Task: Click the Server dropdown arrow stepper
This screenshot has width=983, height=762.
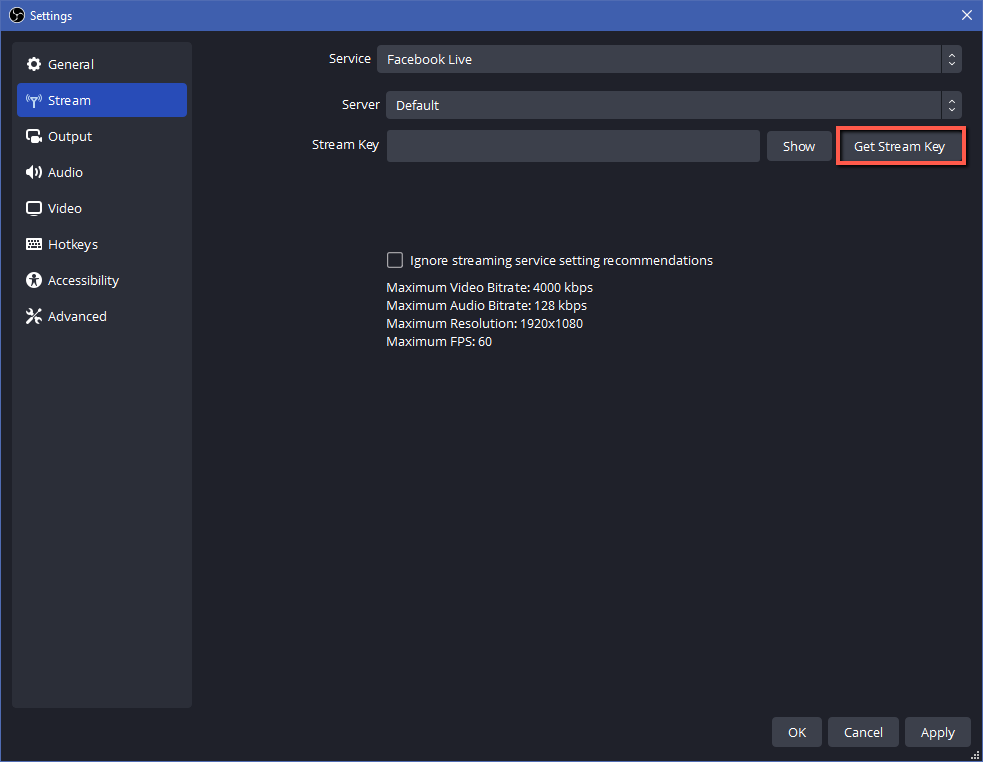Action: pos(952,105)
